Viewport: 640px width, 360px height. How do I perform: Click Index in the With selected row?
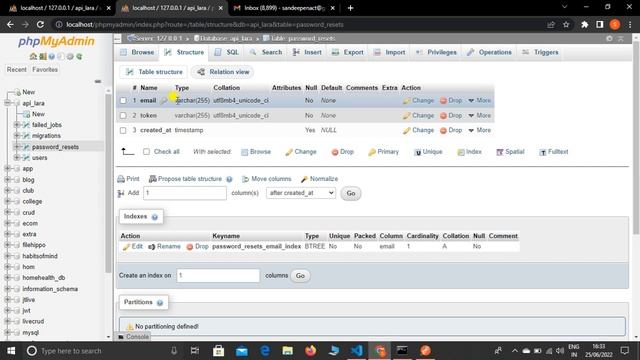(x=469, y=152)
